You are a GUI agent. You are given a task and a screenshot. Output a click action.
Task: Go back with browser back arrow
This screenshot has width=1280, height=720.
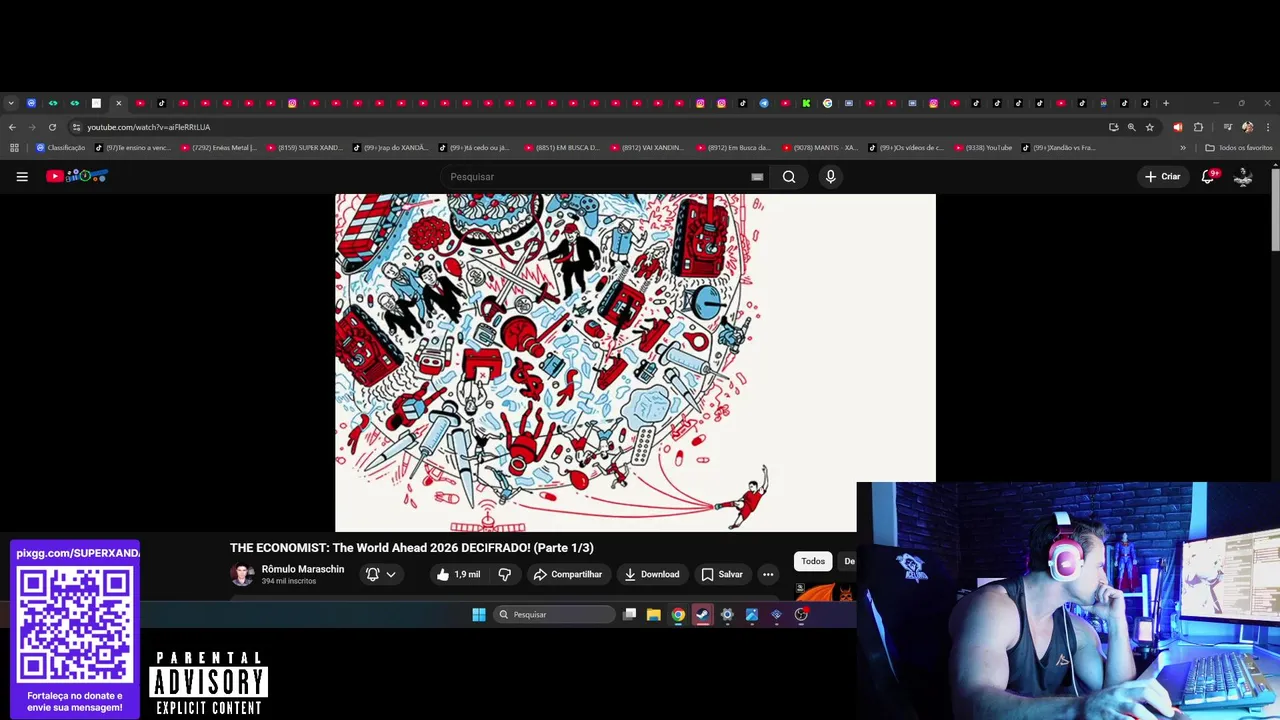(x=12, y=127)
